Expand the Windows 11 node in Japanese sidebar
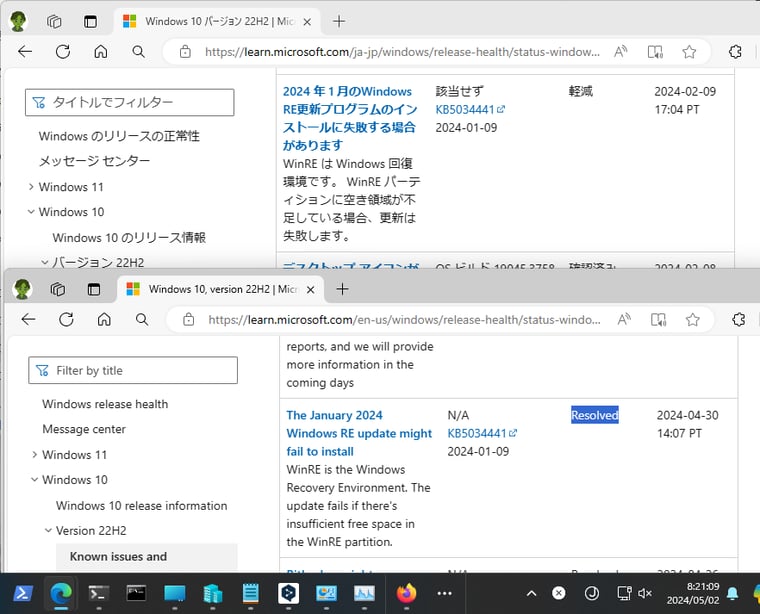The height and width of the screenshot is (614, 760). (31, 187)
